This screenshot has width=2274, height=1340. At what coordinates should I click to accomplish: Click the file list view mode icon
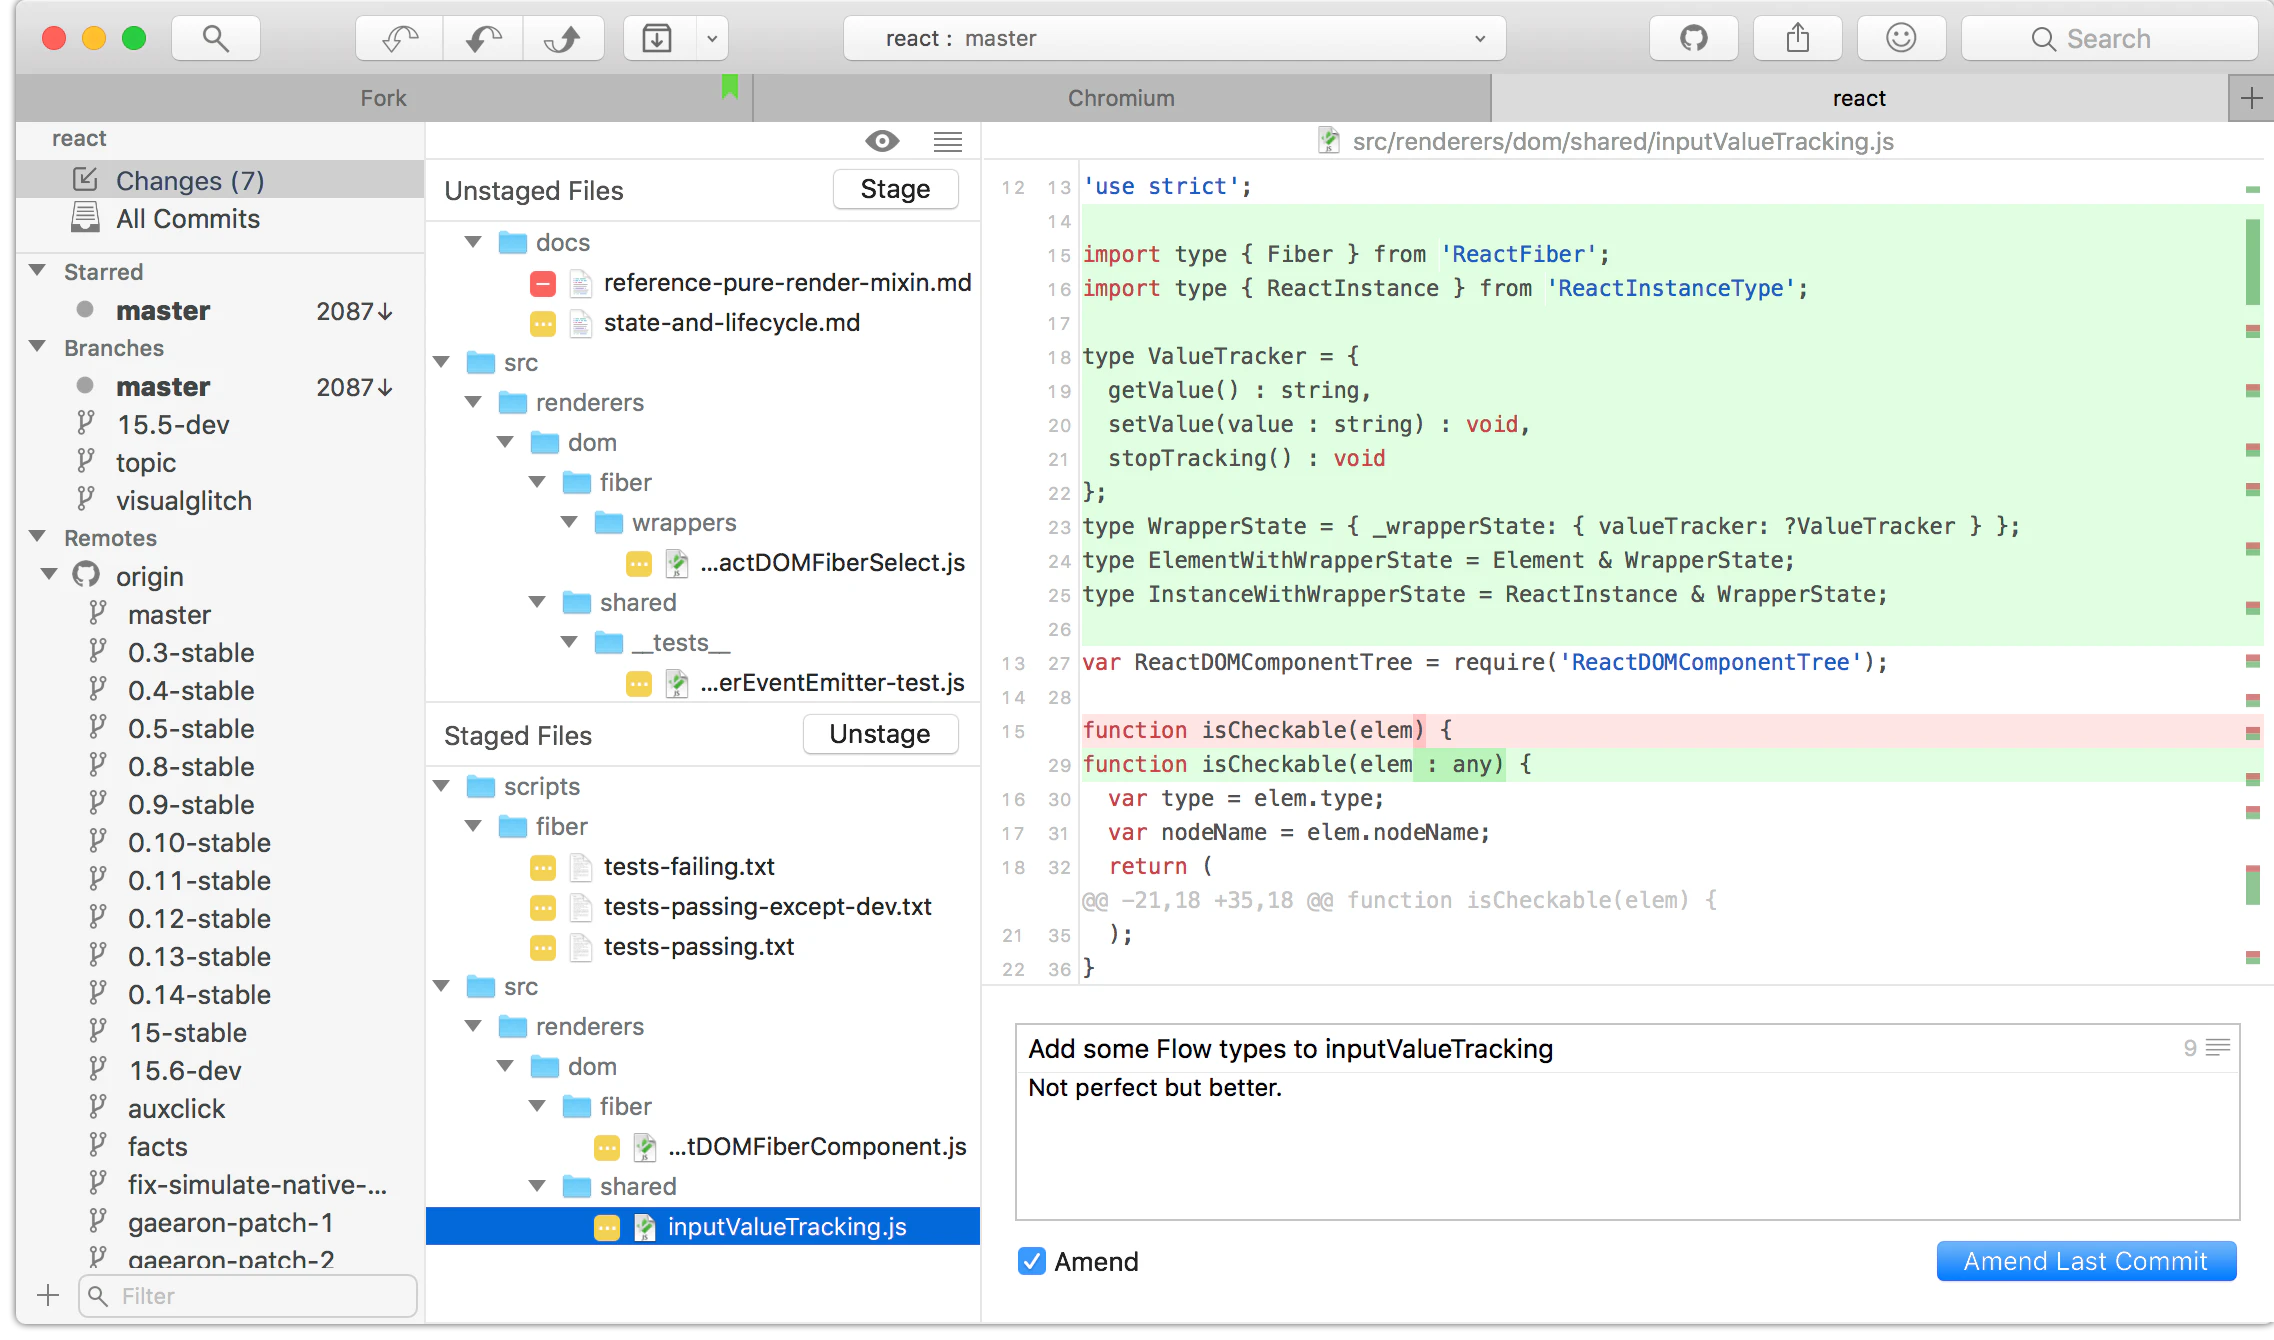coord(948,141)
